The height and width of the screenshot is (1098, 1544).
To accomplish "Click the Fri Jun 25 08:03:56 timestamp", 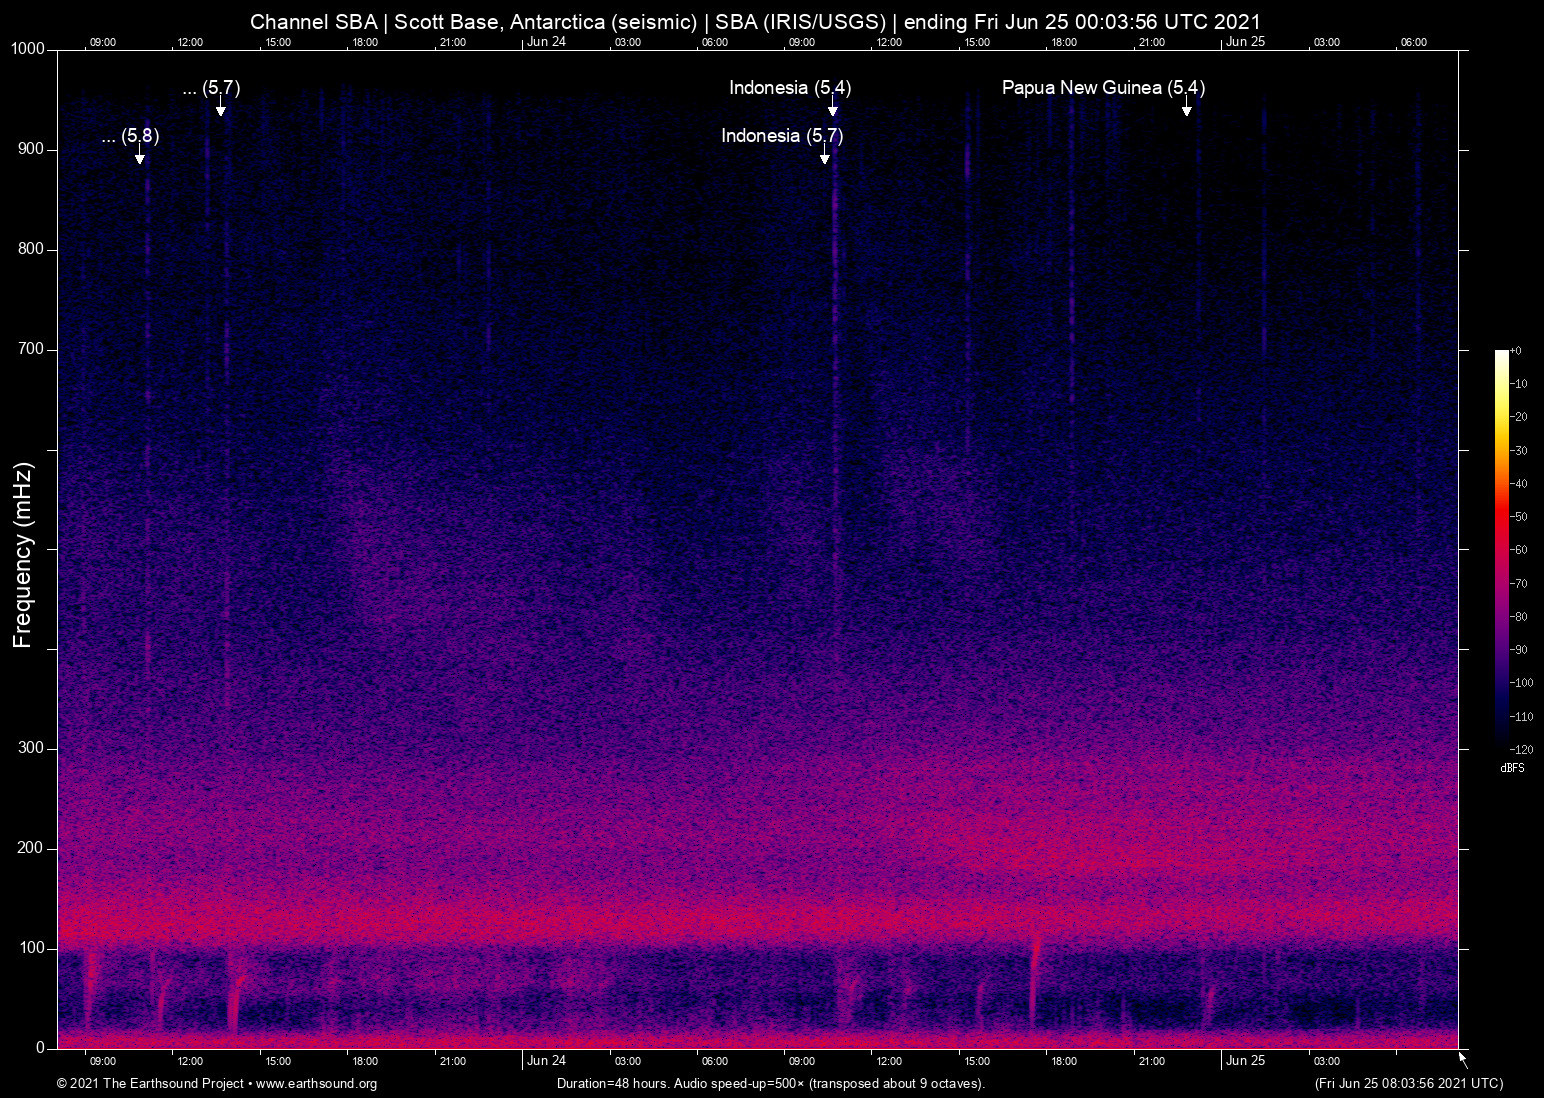I will click(x=1408, y=1084).
